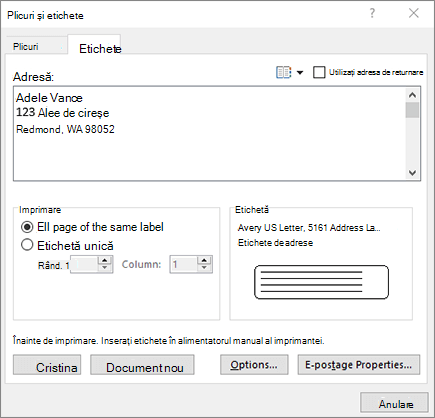435x418 pixels.
Task: Increase the Rând spinner value
Action: pyautogui.click(x=105, y=260)
